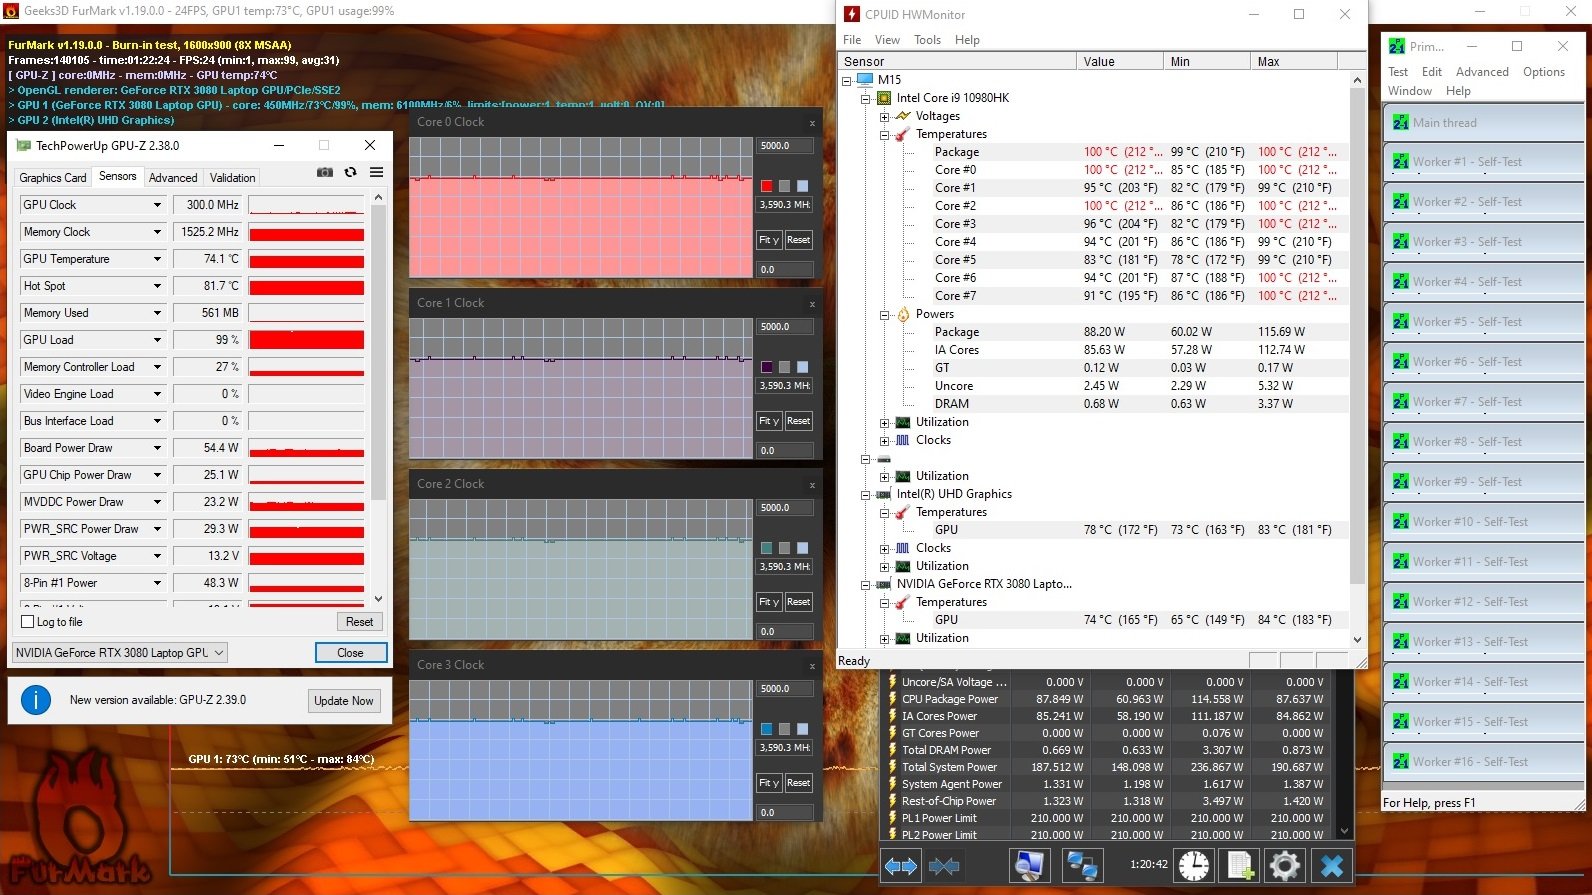Click HWiNFO networked computers icon

click(1081, 865)
